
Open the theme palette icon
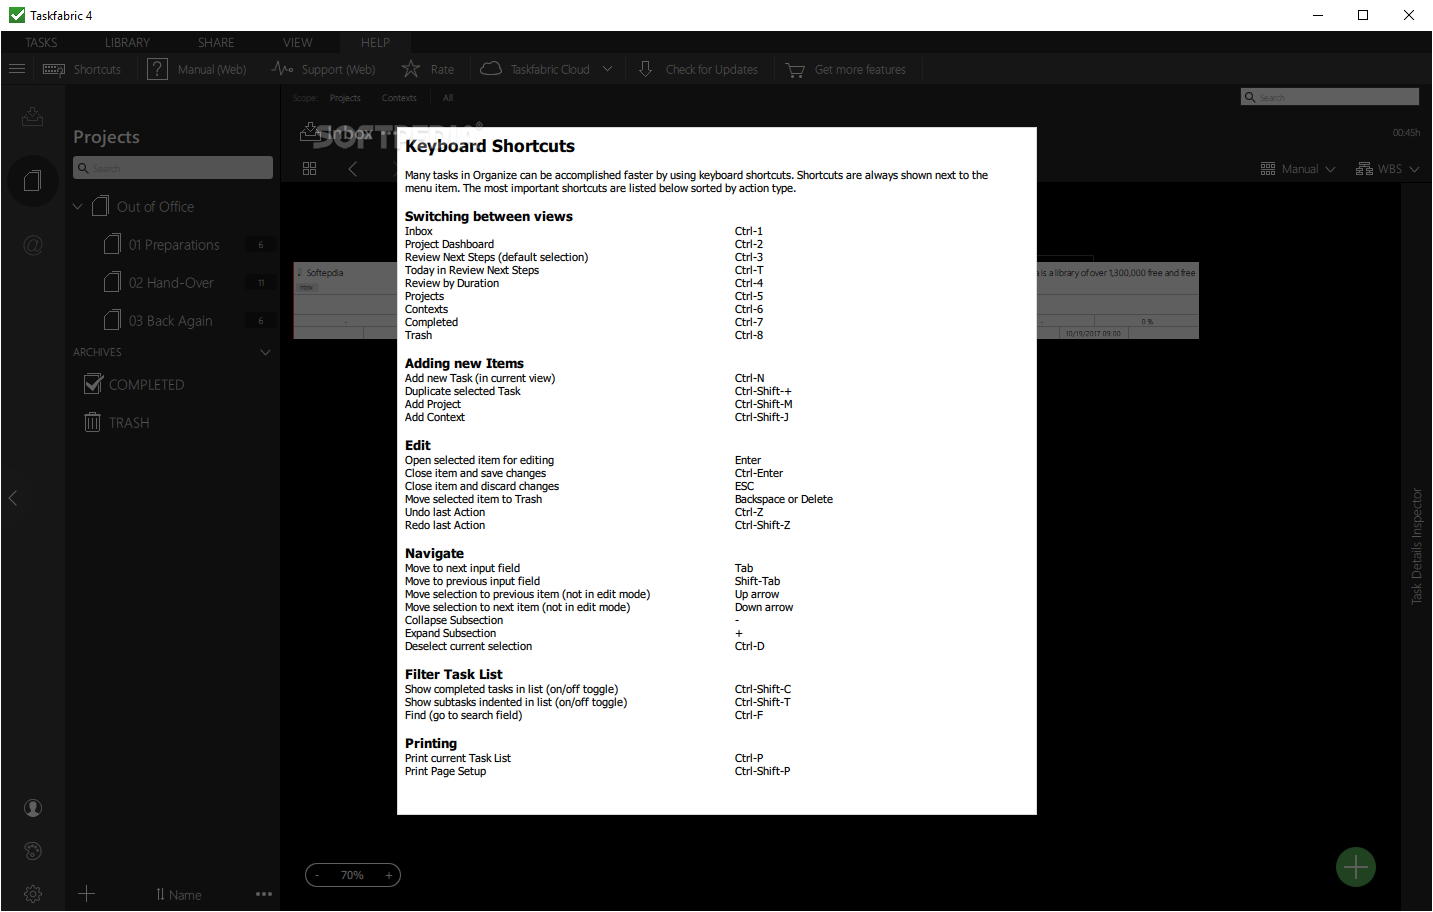[33, 851]
